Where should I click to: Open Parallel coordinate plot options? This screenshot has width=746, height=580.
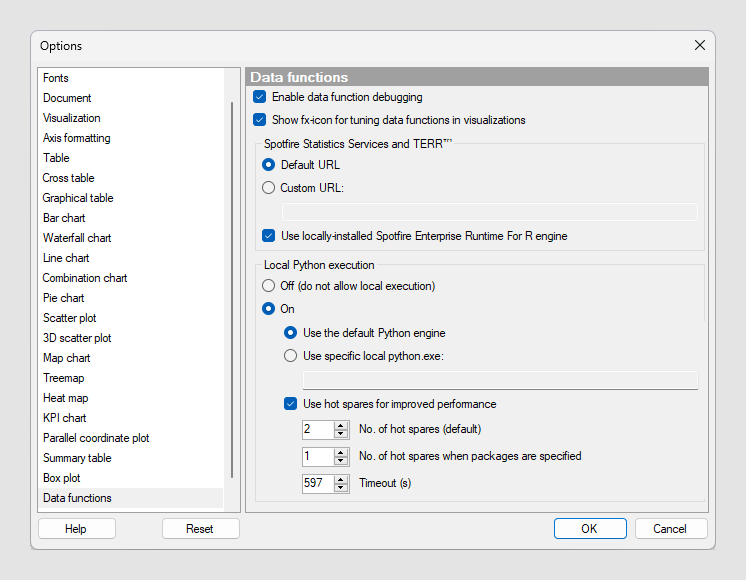point(130,438)
